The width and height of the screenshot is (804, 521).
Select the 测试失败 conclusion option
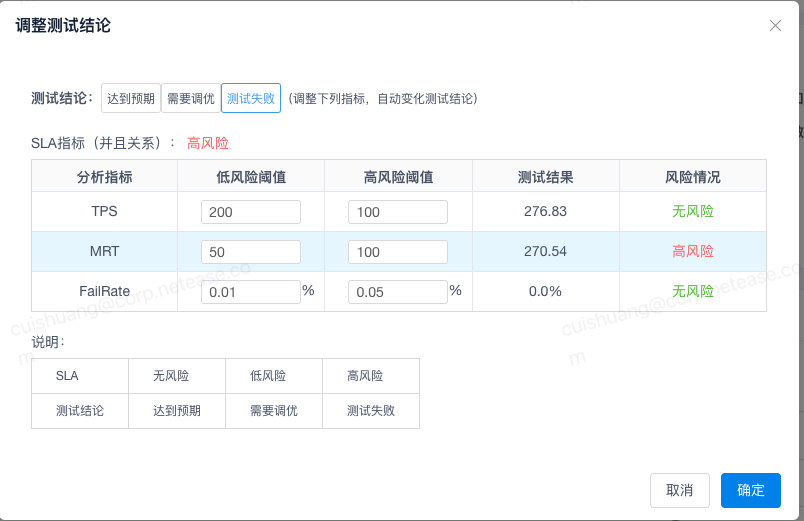pyautogui.click(x=250, y=98)
